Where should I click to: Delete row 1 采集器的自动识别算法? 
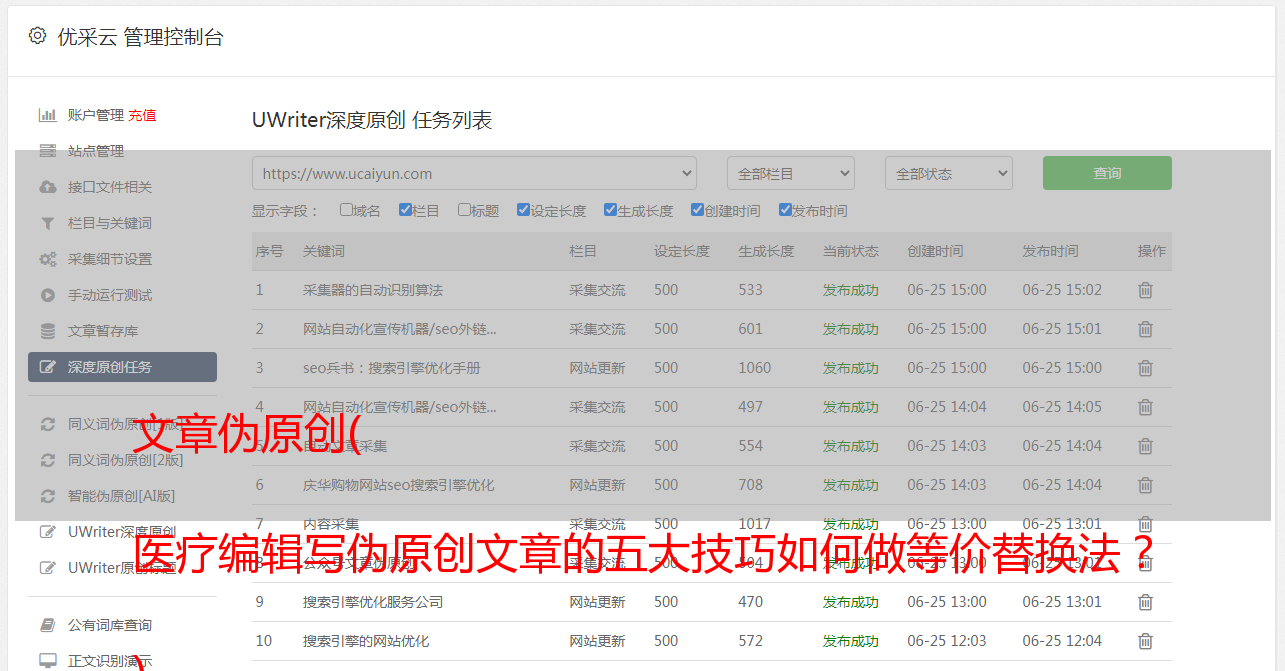(1146, 290)
